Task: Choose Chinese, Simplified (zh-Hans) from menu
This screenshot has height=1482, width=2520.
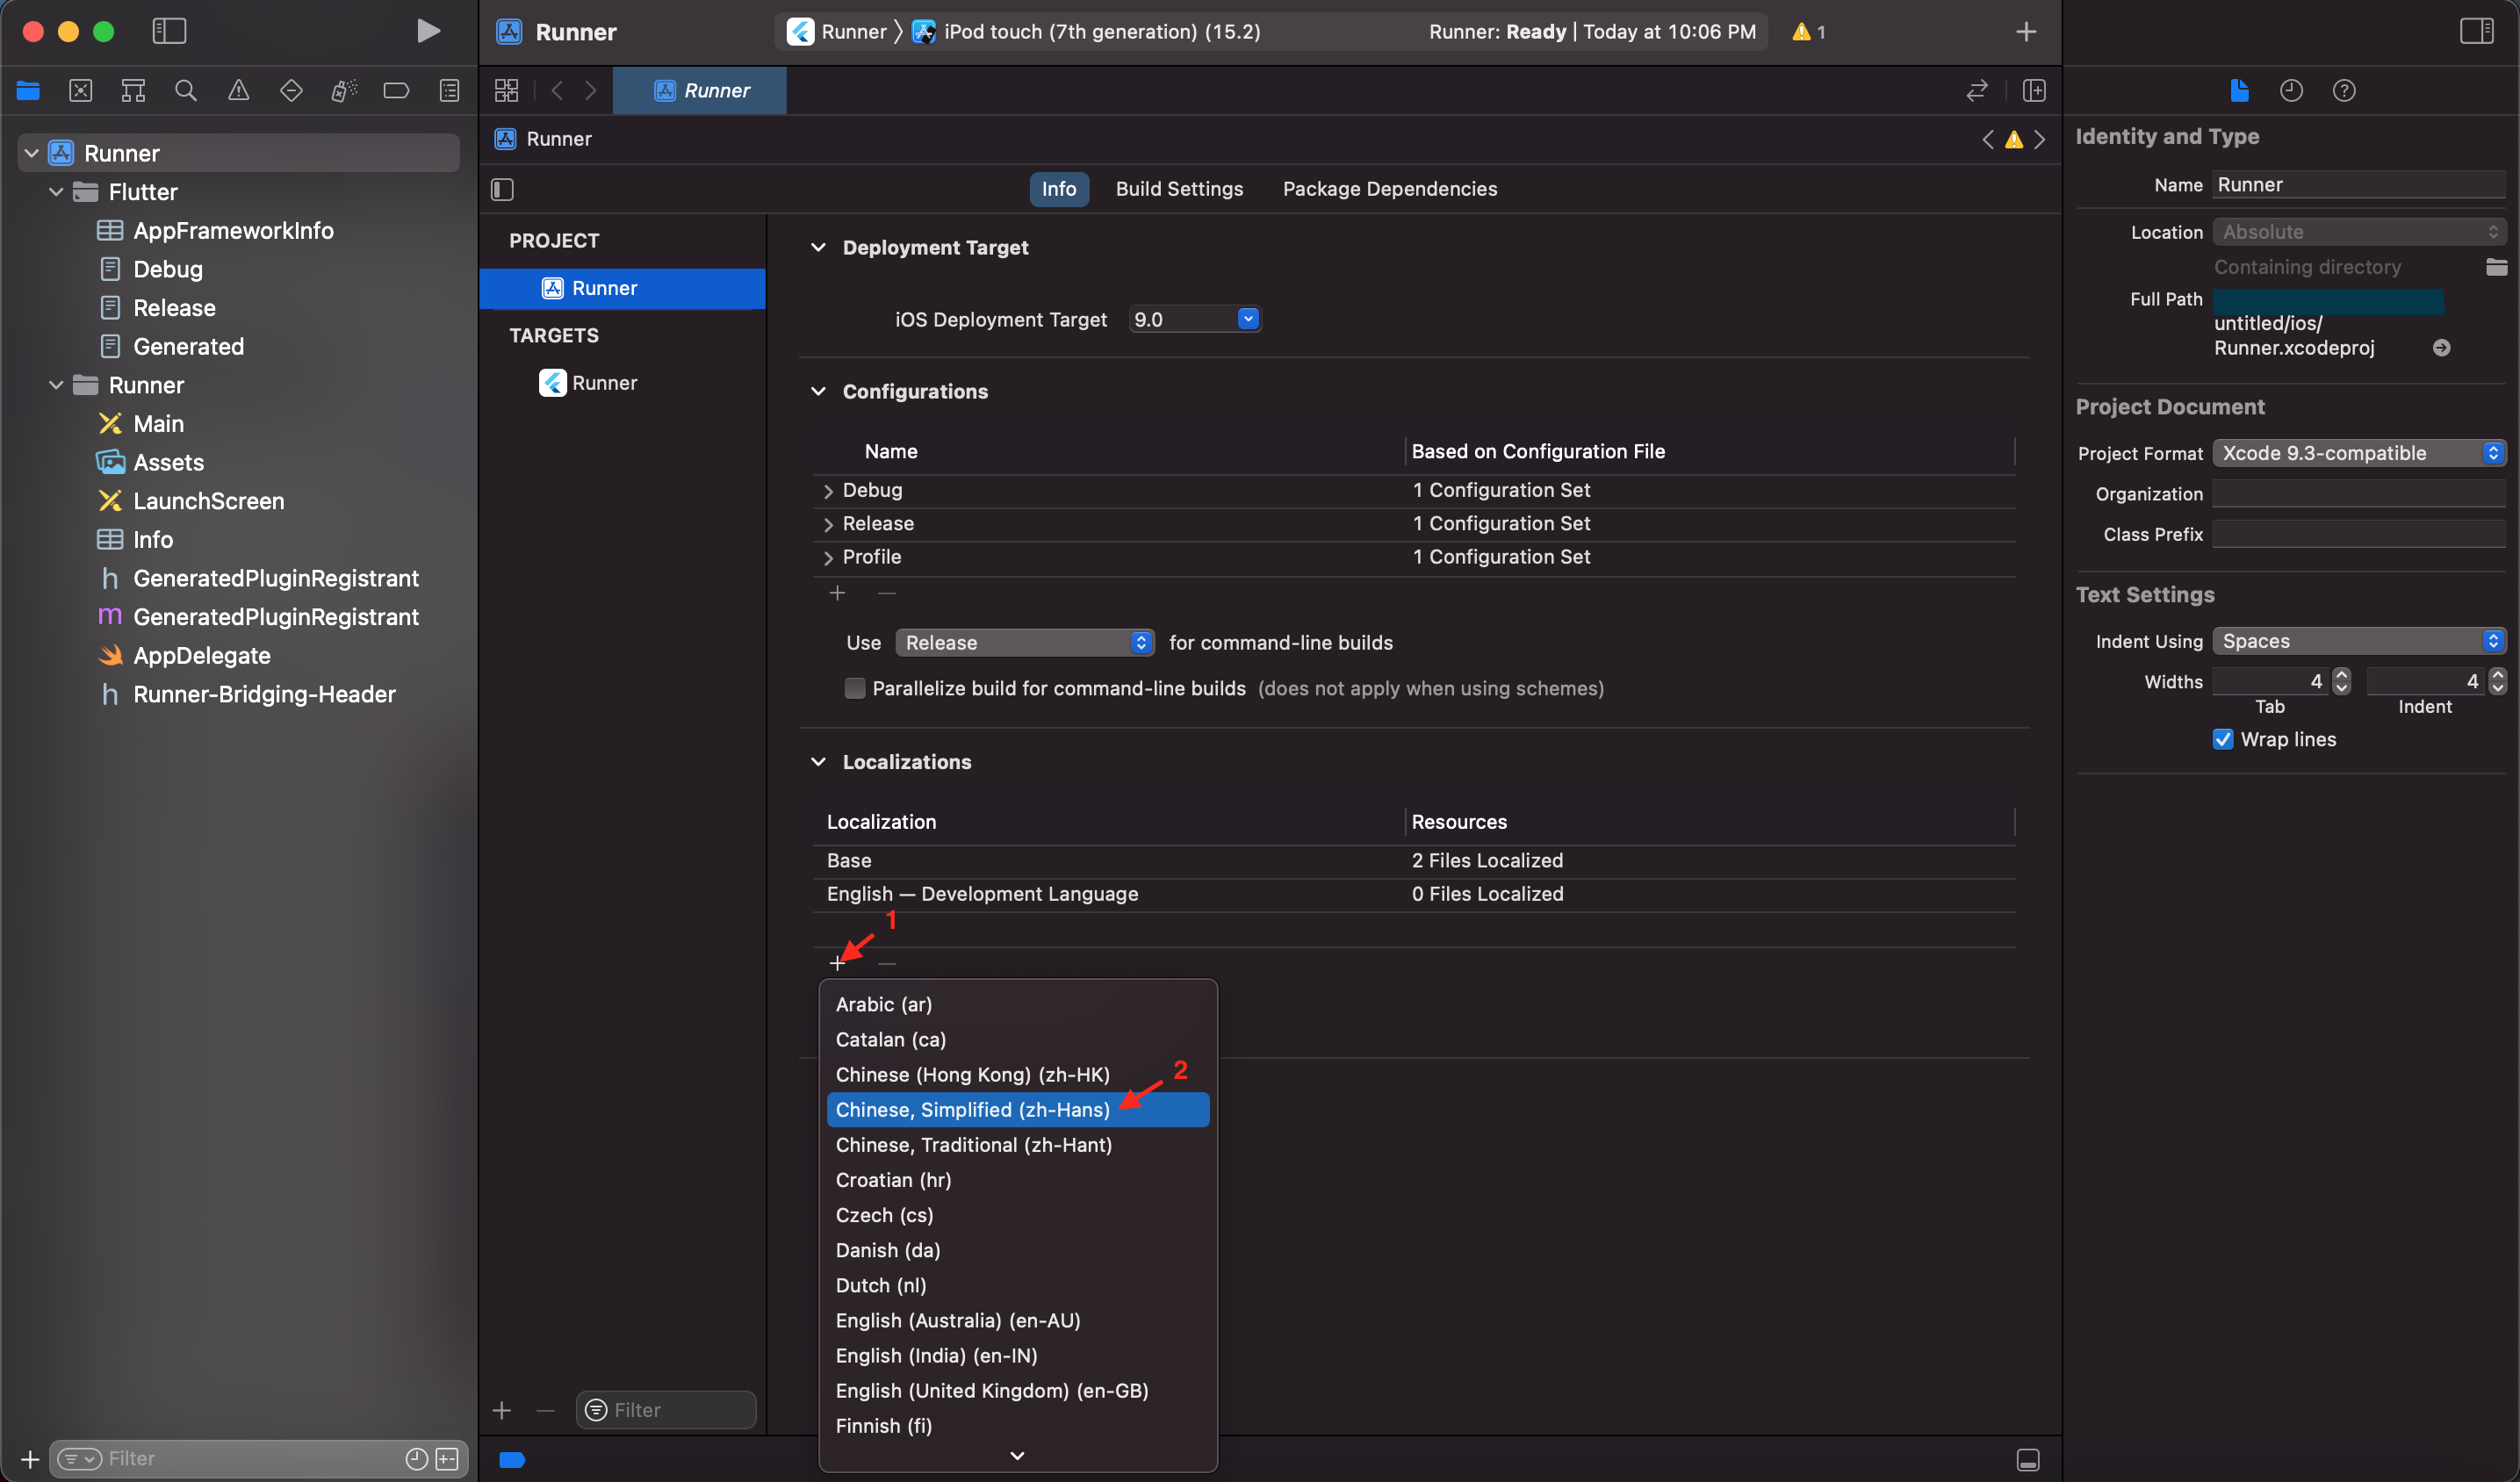Action: pos(1018,1110)
